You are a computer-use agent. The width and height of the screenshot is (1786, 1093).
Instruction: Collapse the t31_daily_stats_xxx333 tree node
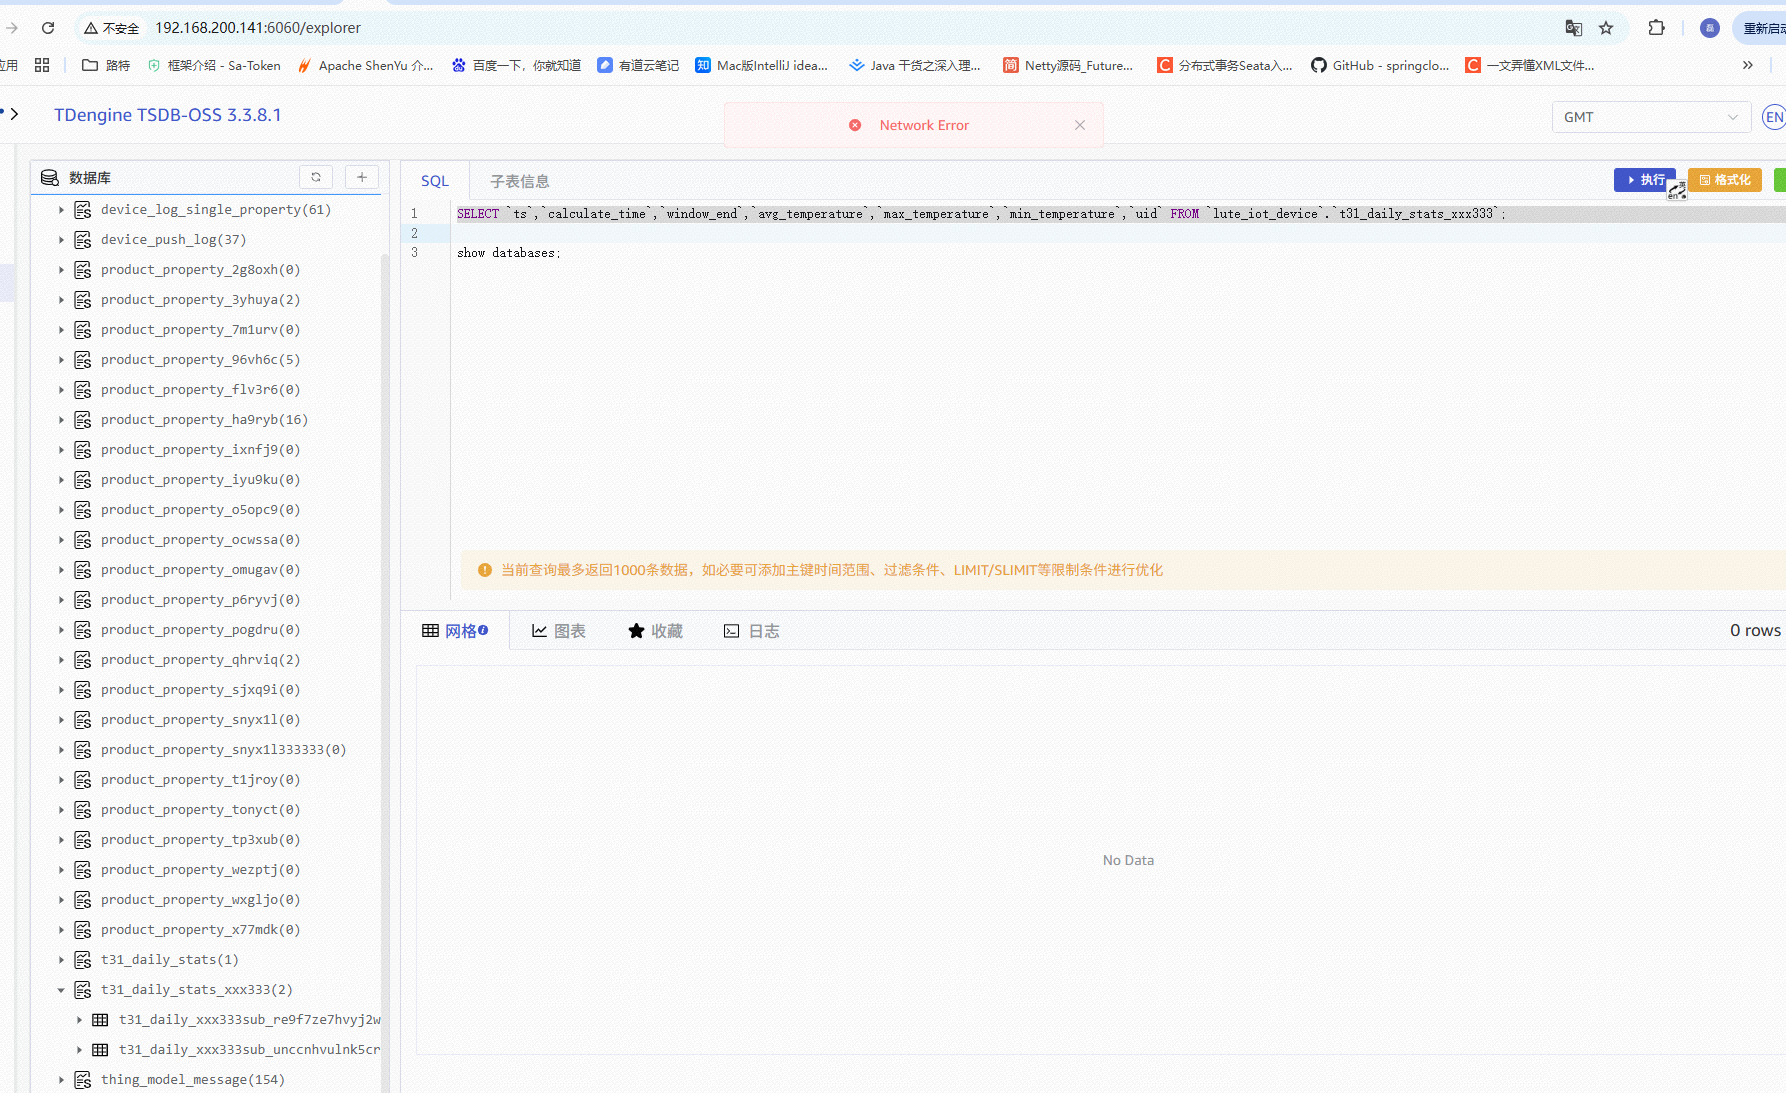[x=61, y=990]
